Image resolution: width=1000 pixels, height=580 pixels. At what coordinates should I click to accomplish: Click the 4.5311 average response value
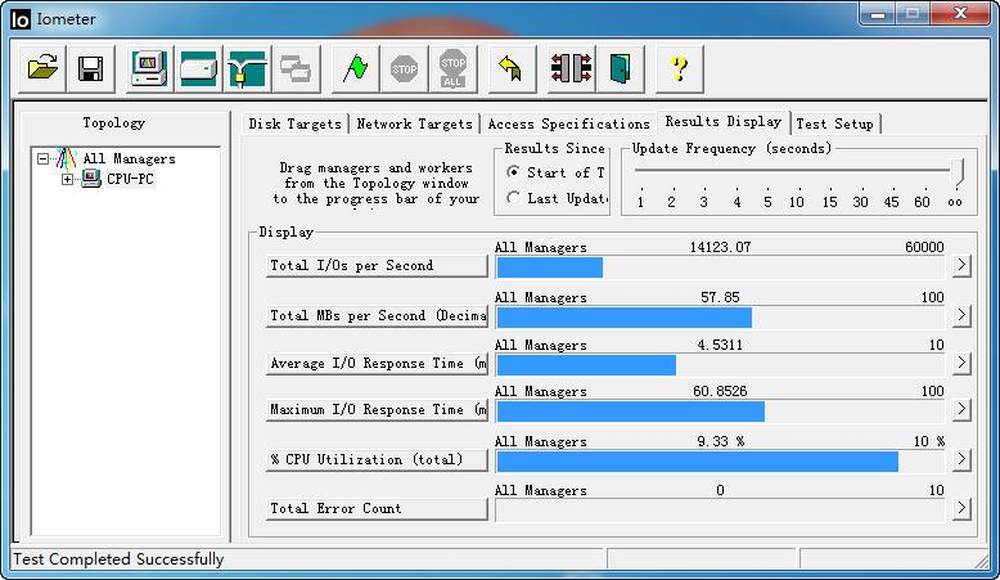(x=720, y=345)
